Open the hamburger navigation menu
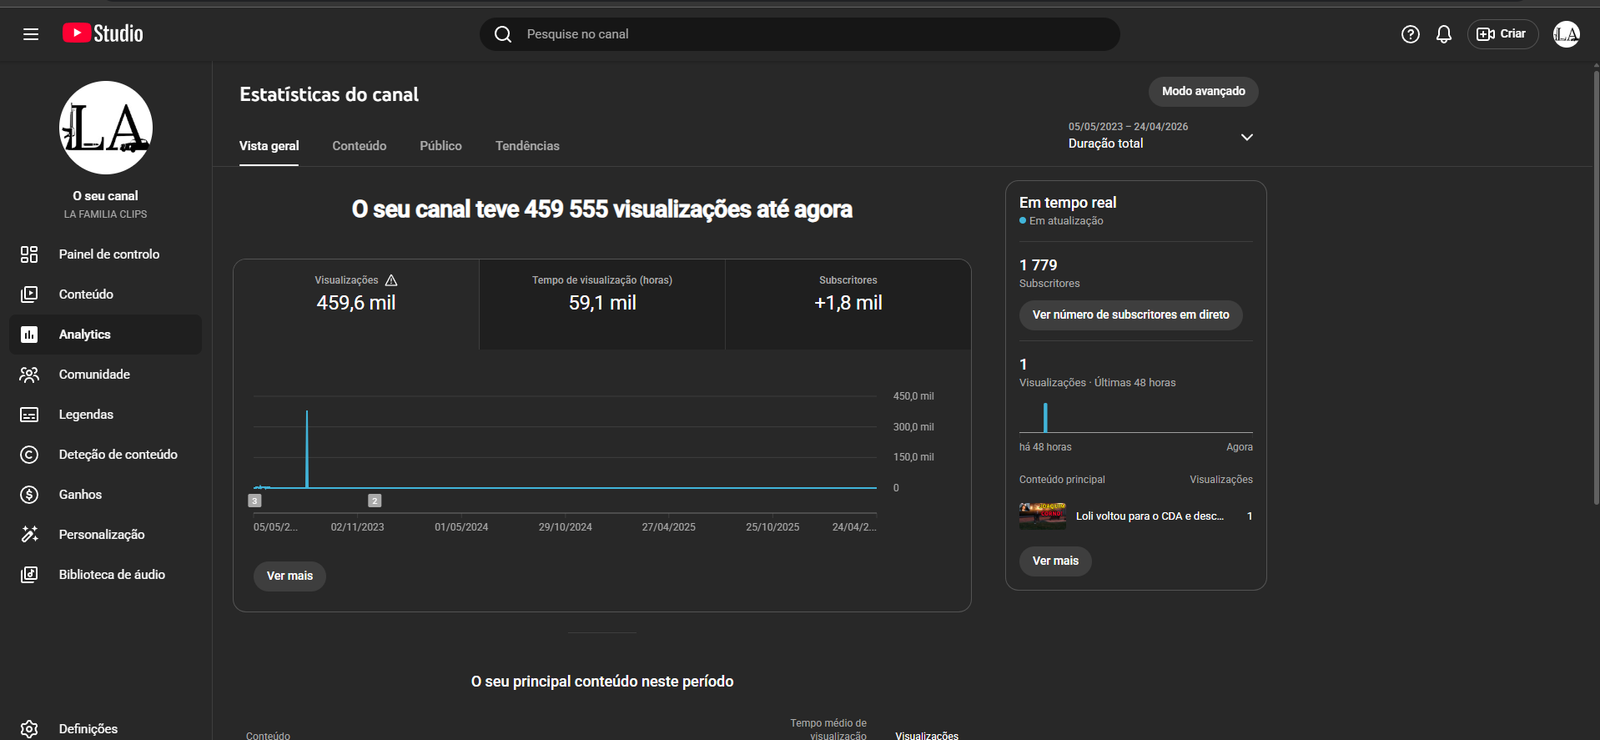 coord(31,34)
